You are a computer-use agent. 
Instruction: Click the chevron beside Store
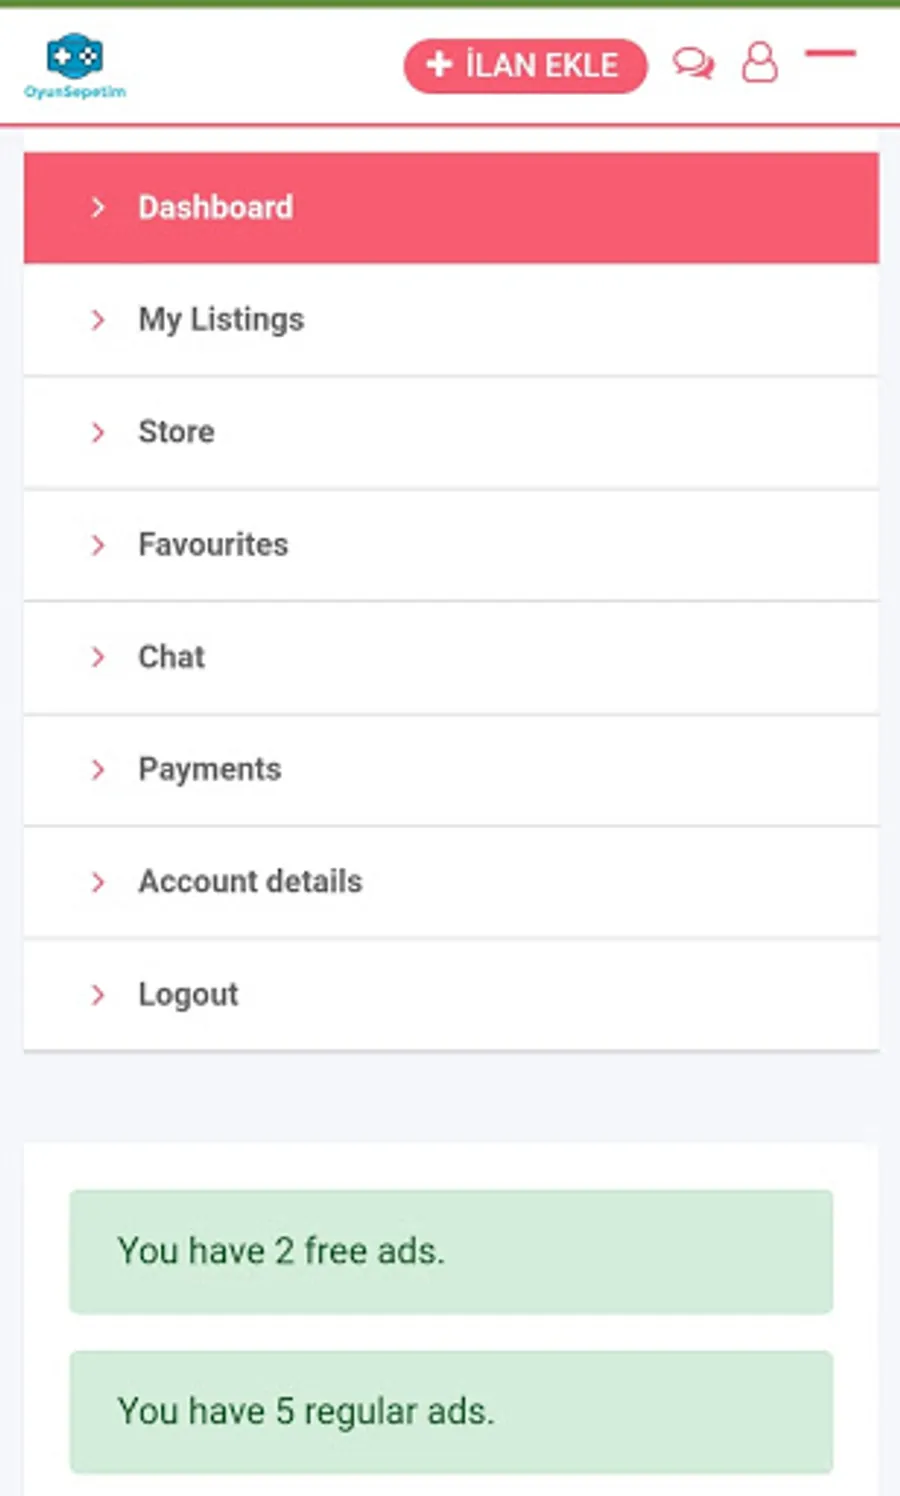98,432
